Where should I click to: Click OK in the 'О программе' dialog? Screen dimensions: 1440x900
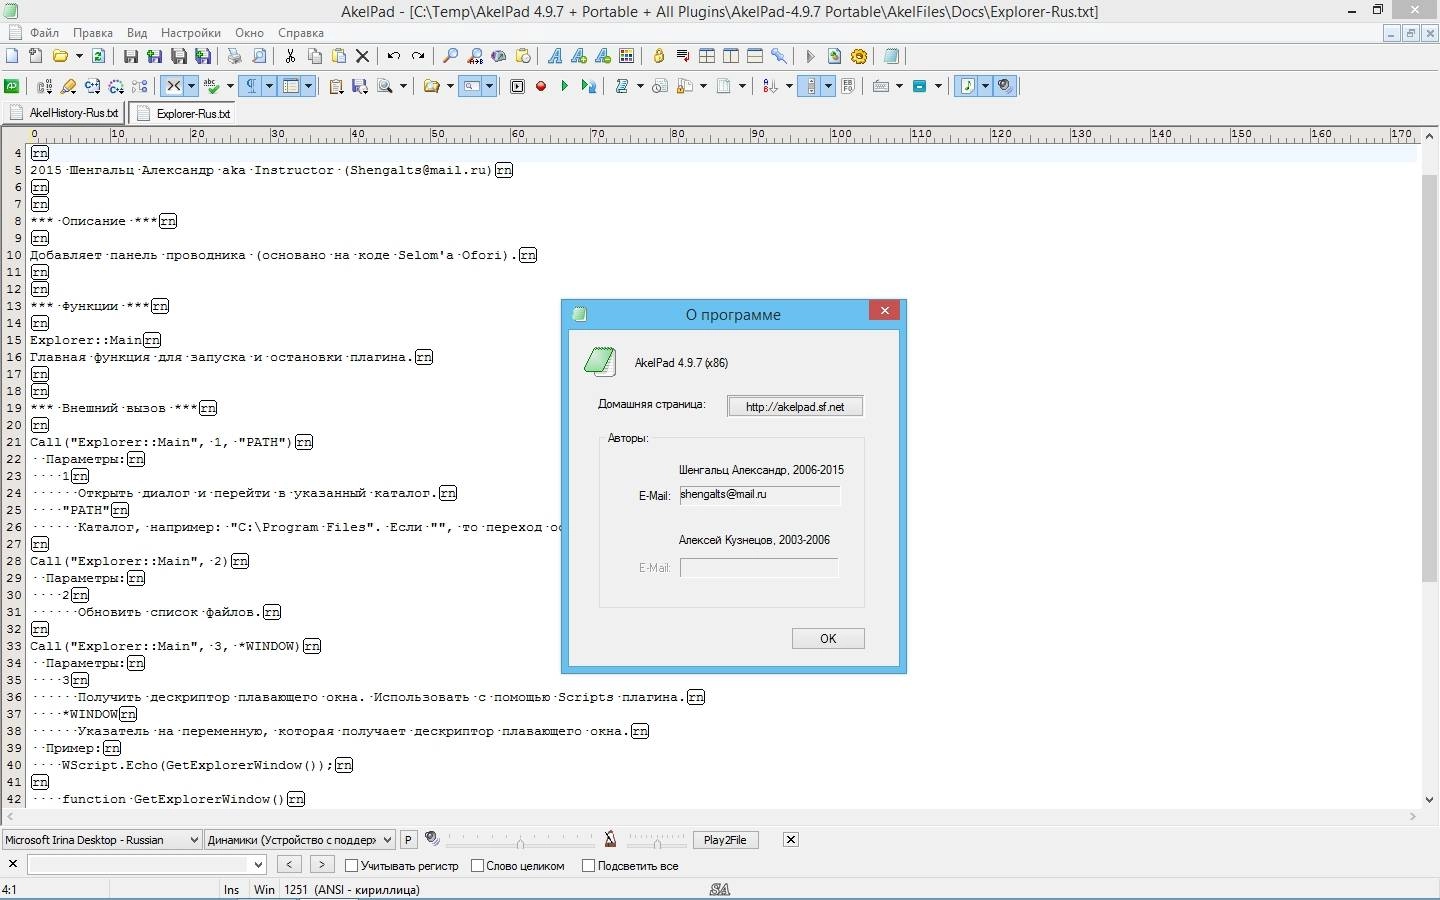(x=828, y=638)
